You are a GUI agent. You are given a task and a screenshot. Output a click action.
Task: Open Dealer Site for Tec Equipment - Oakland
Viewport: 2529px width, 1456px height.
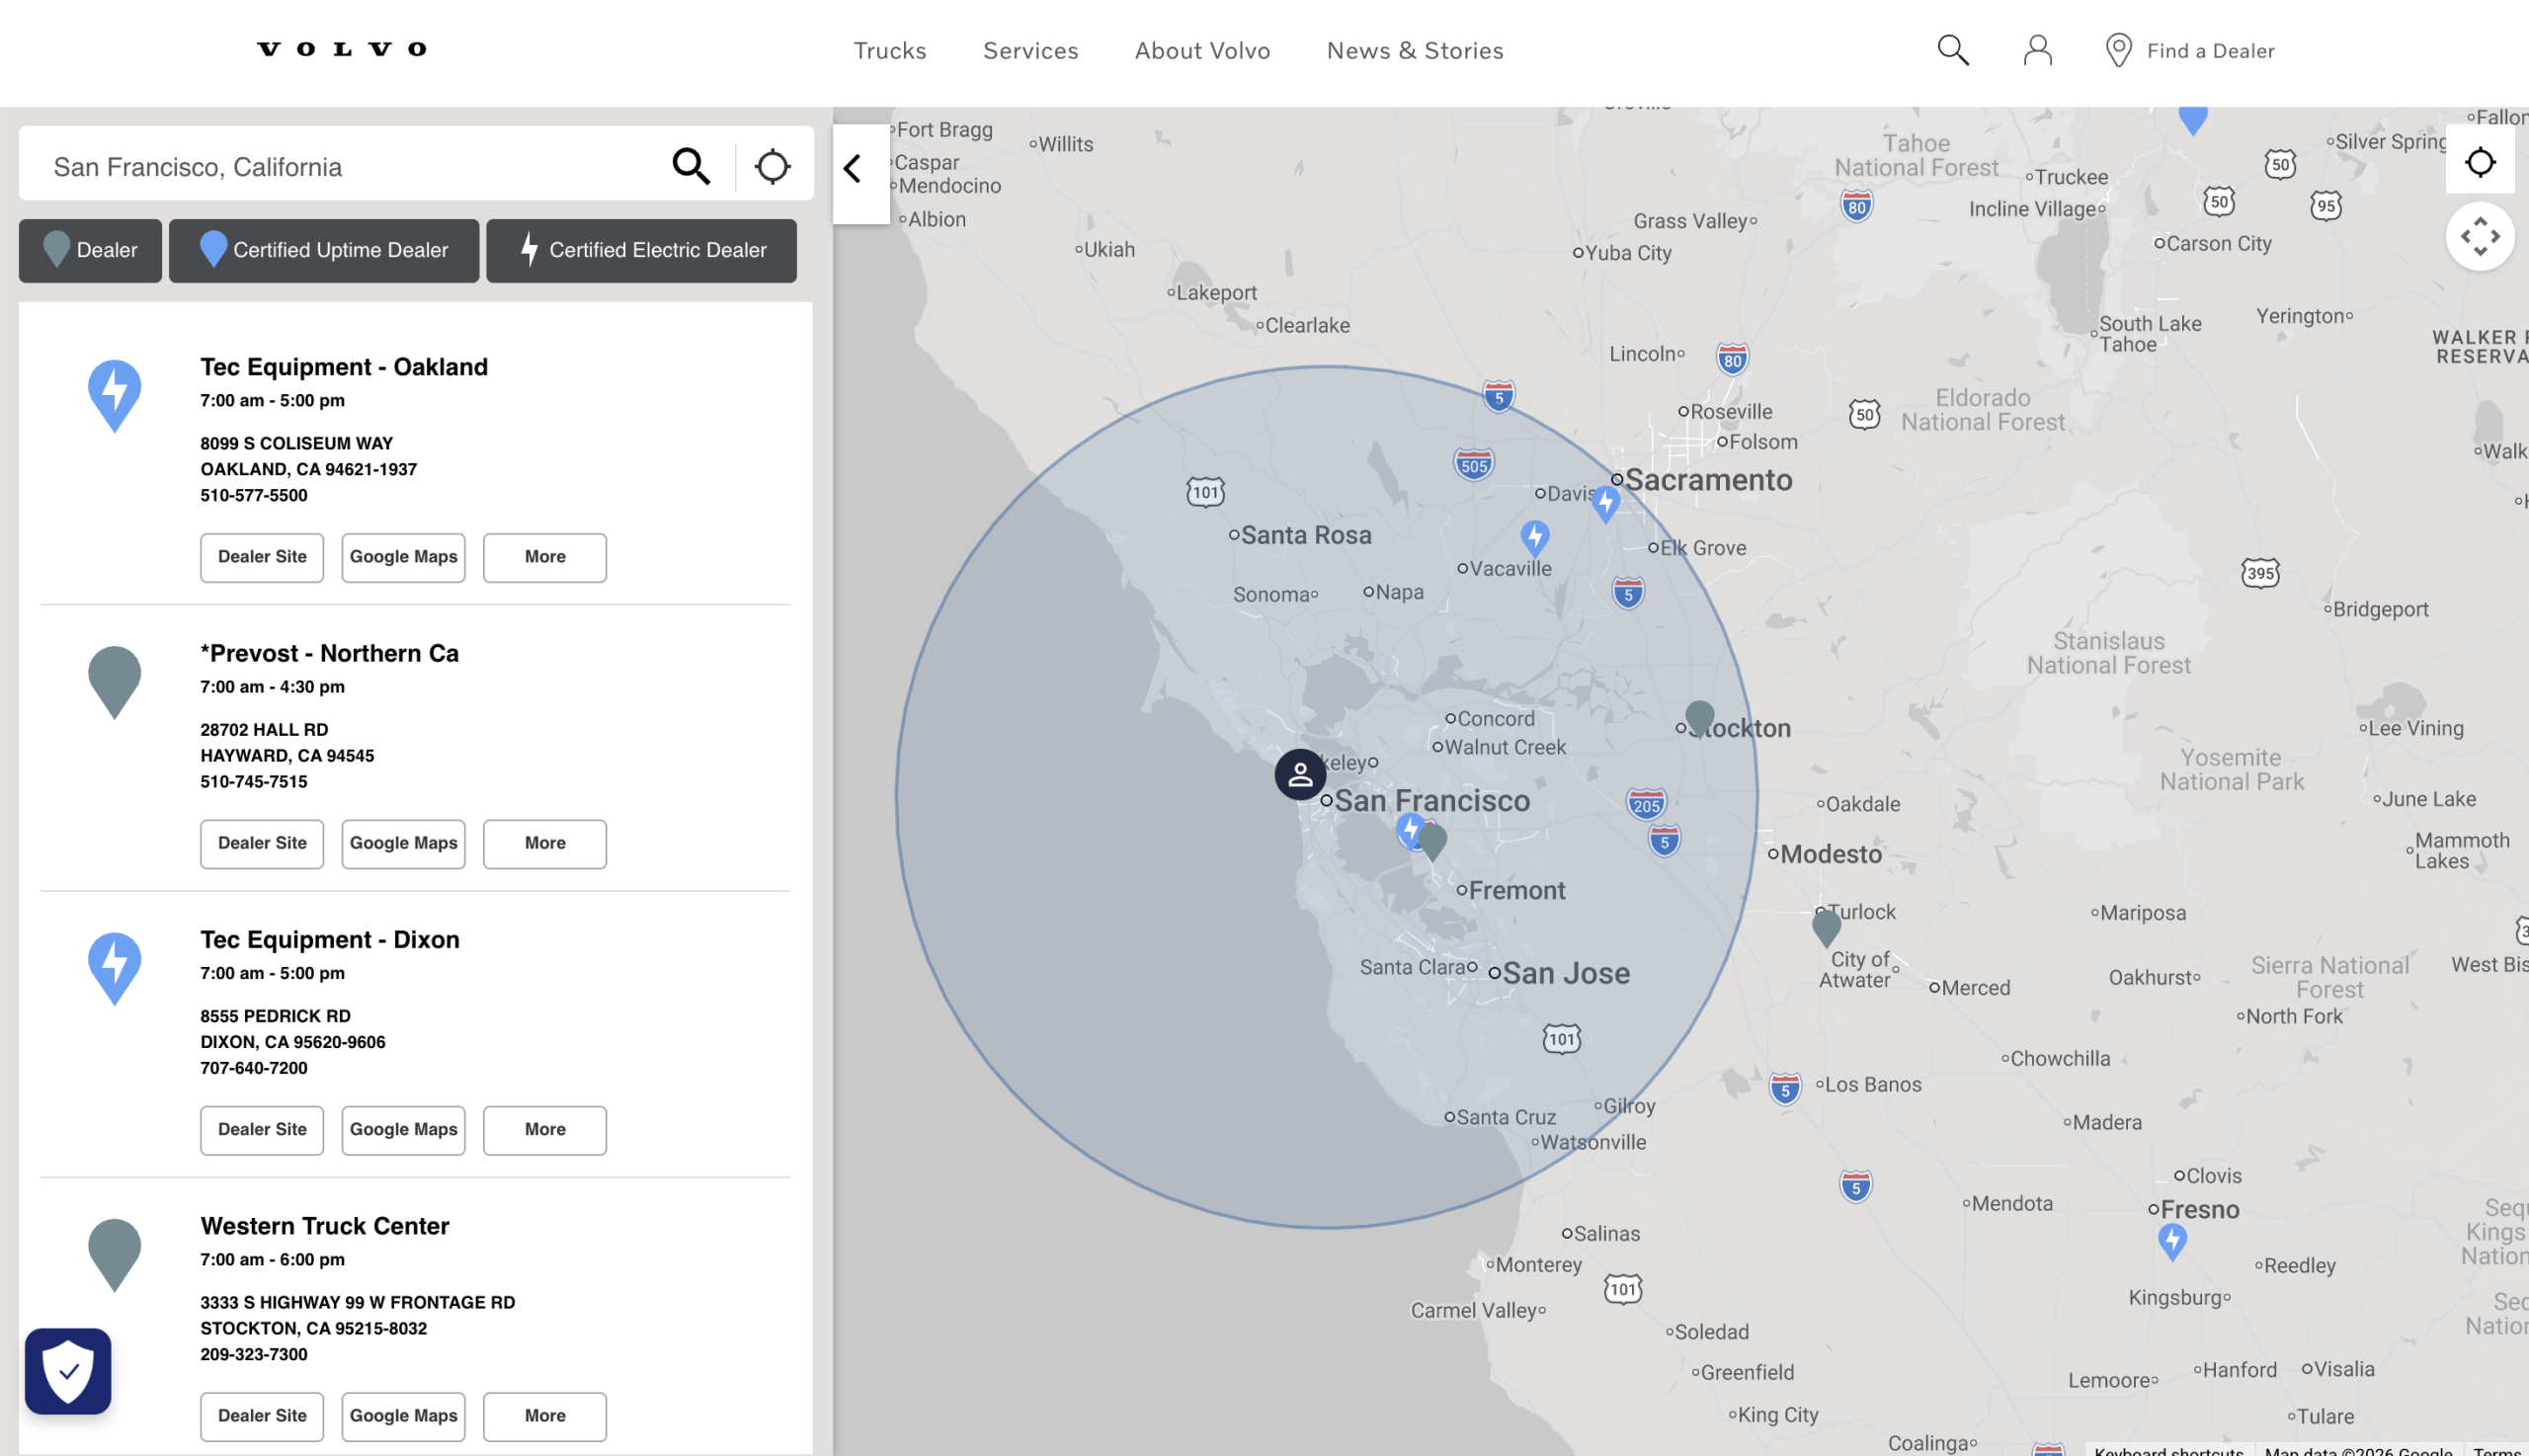point(262,557)
